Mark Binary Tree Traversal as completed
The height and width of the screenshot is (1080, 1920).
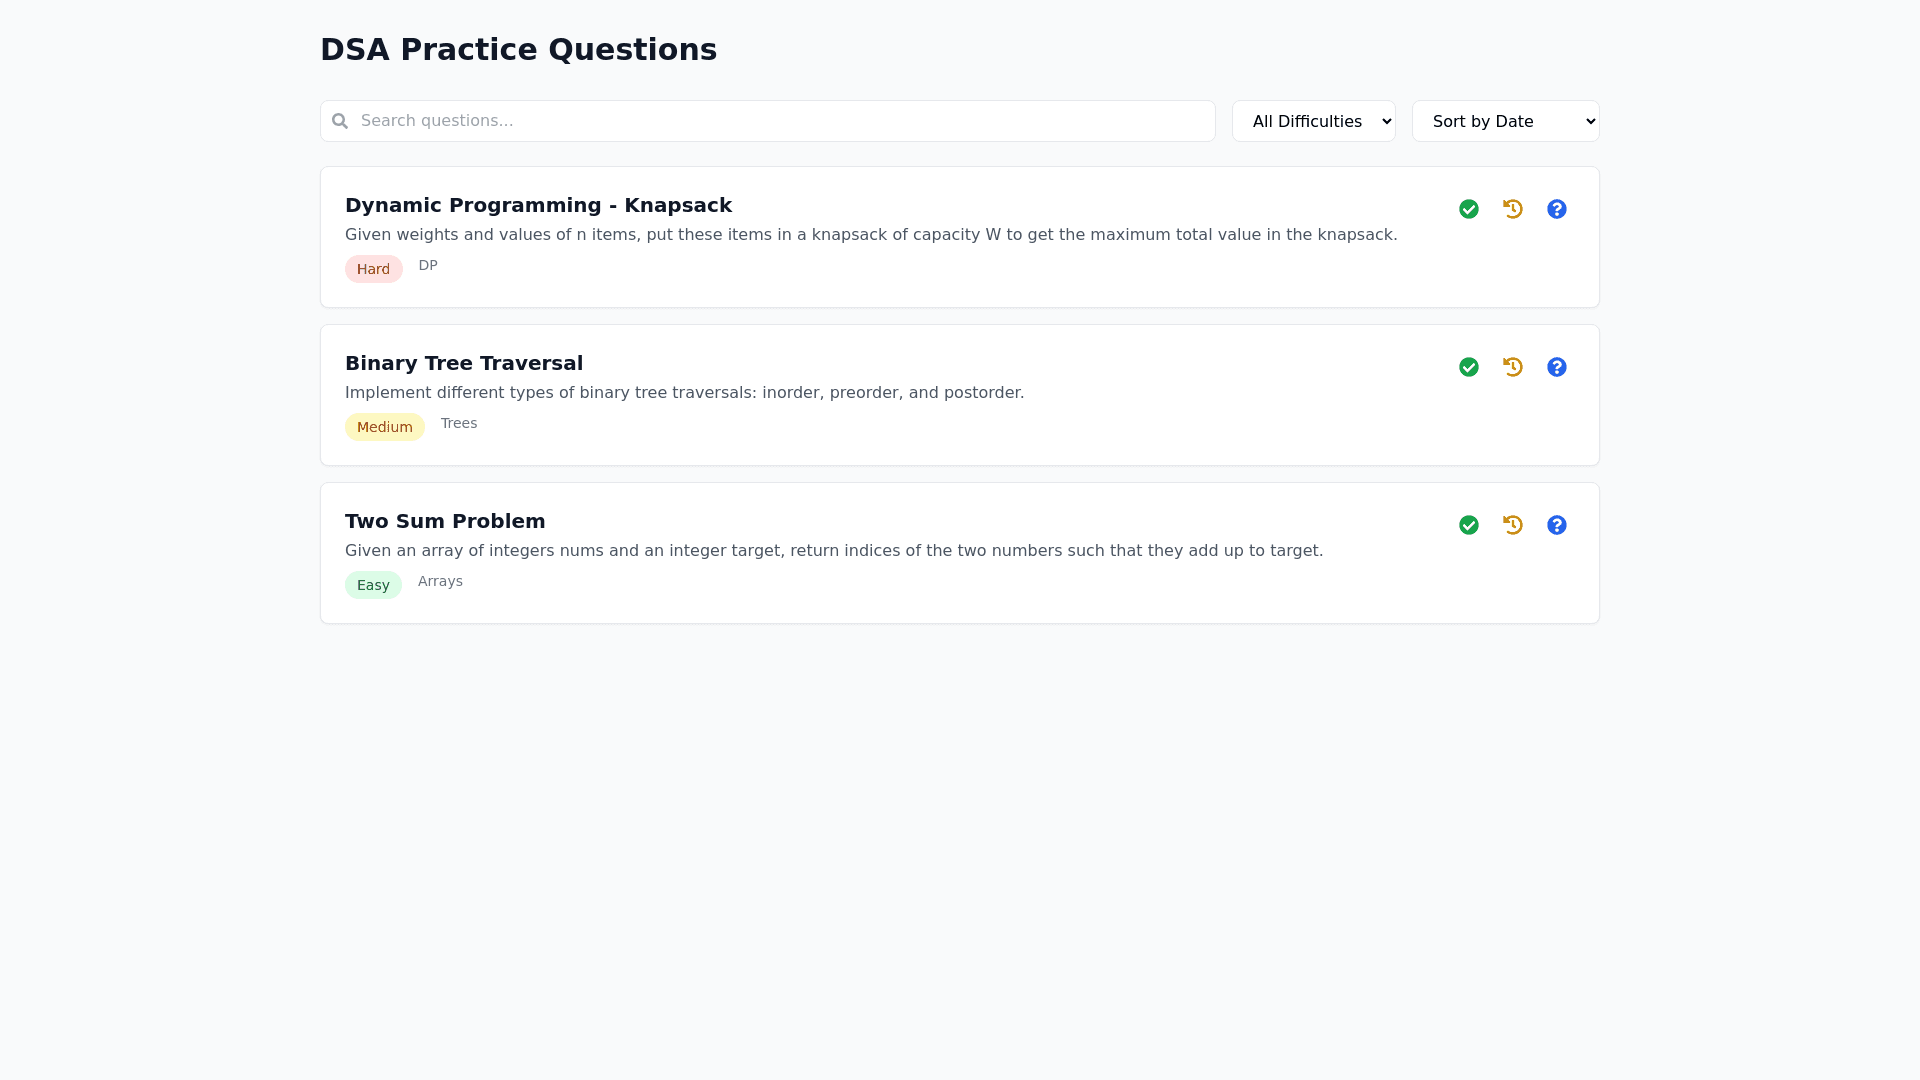[x=1469, y=367]
